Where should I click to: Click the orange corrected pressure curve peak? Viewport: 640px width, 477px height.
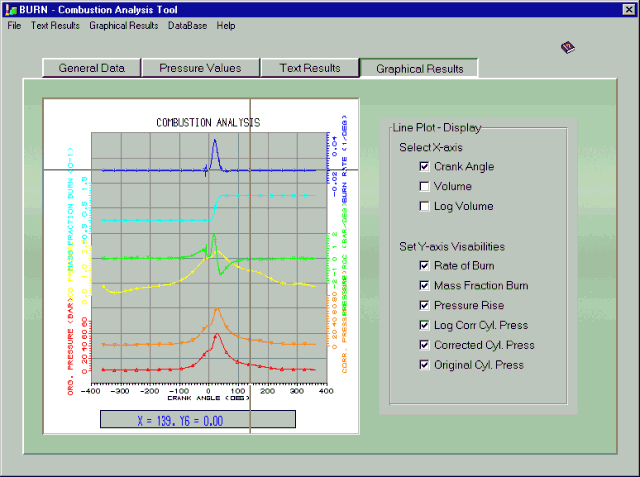point(217,310)
